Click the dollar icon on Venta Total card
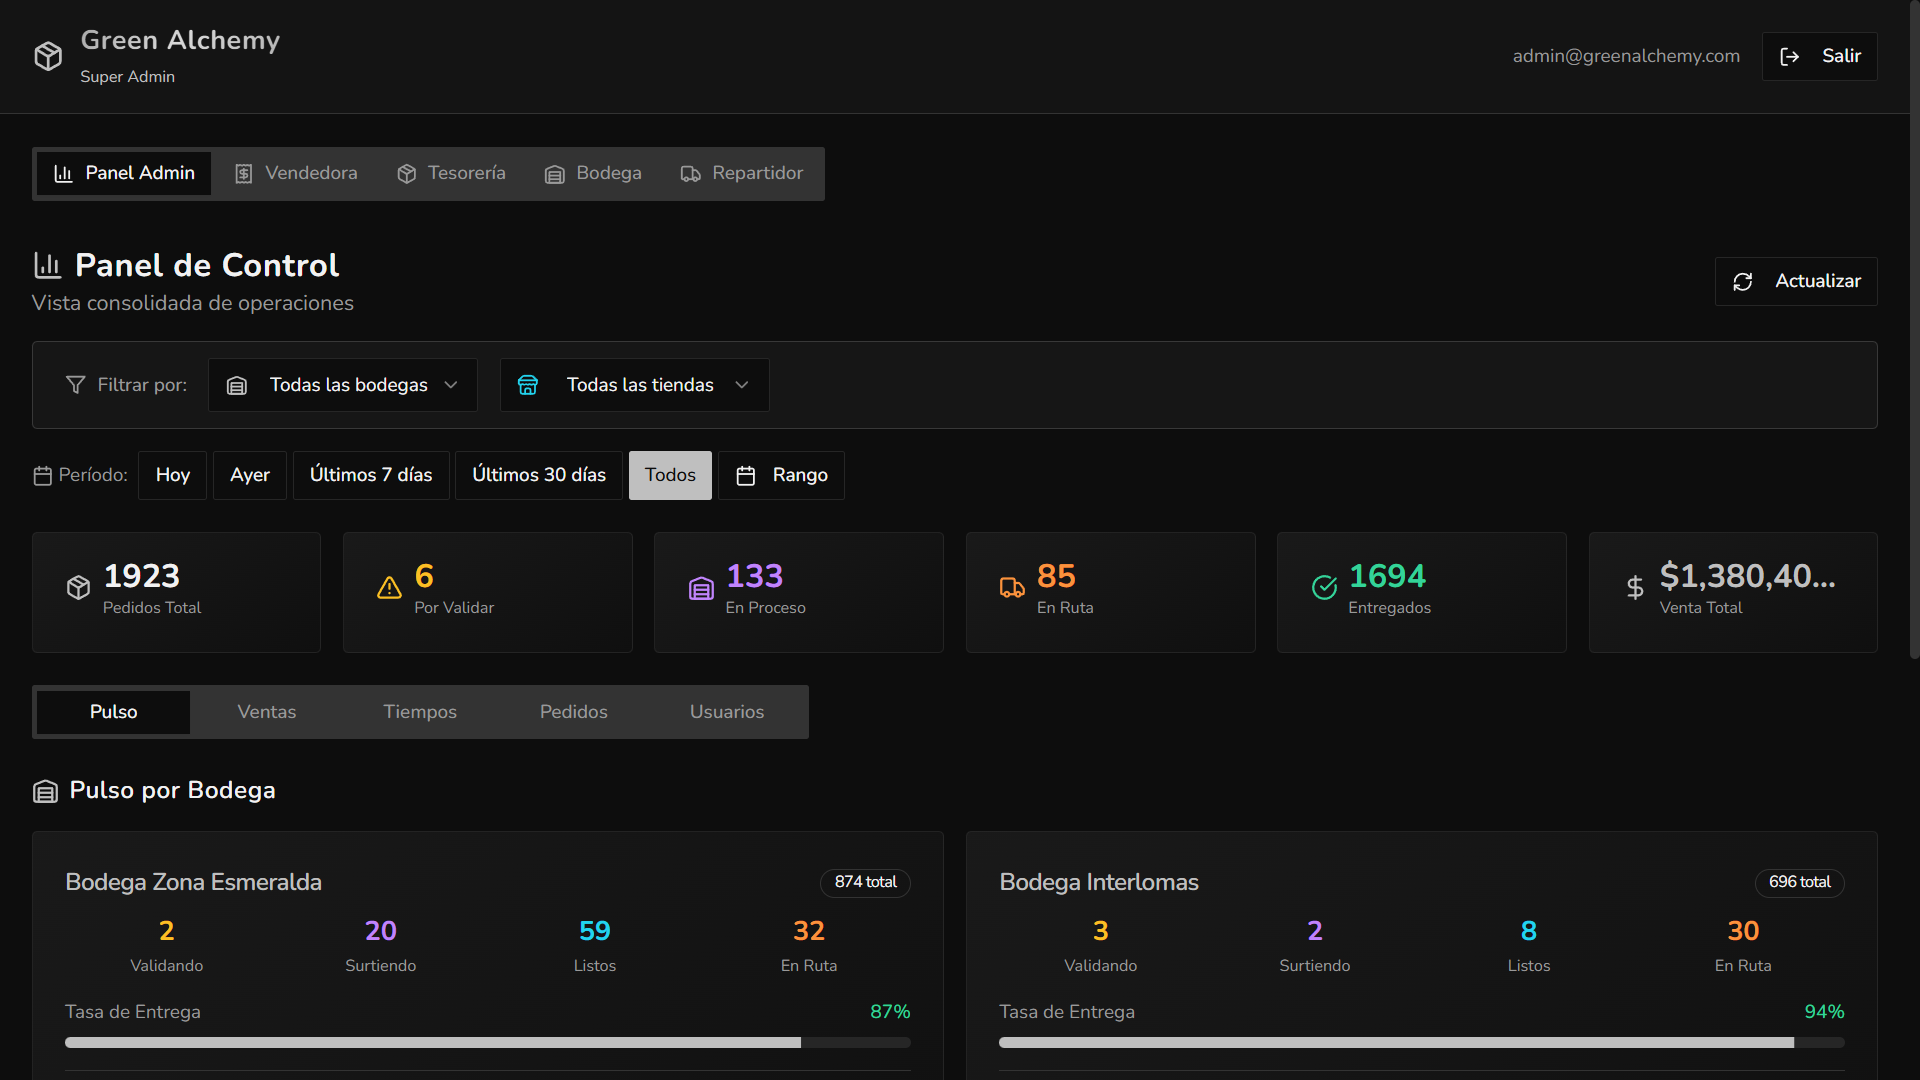The height and width of the screenshot is (1080, 1920). 1635,588
